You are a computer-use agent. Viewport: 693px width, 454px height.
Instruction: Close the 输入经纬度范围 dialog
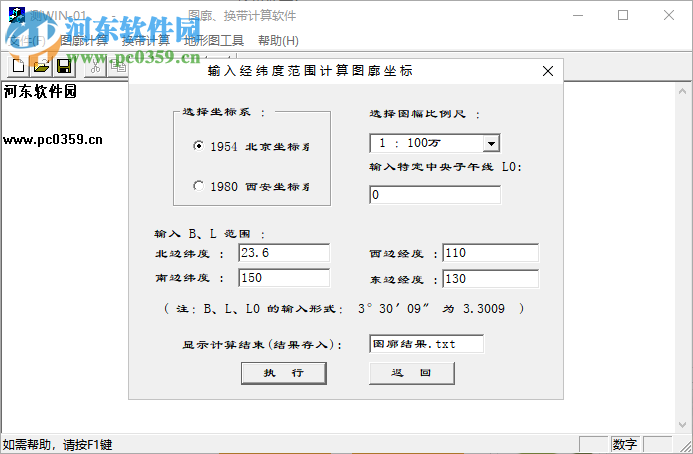(548, 71)
